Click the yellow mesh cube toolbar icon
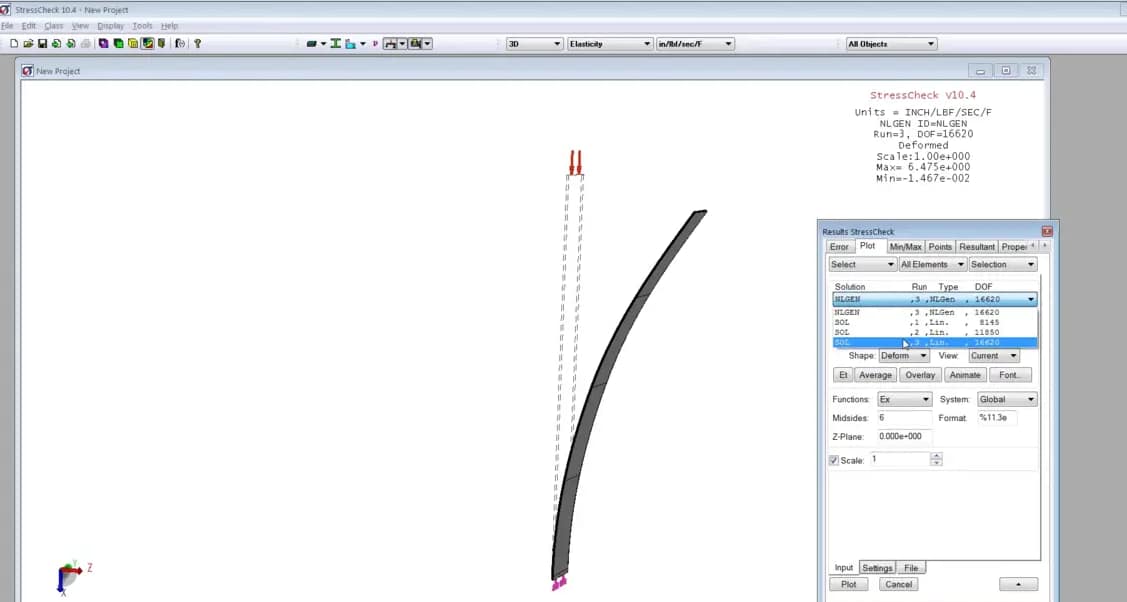Viewport: 1127px width, 602px height. coord(132,43)
